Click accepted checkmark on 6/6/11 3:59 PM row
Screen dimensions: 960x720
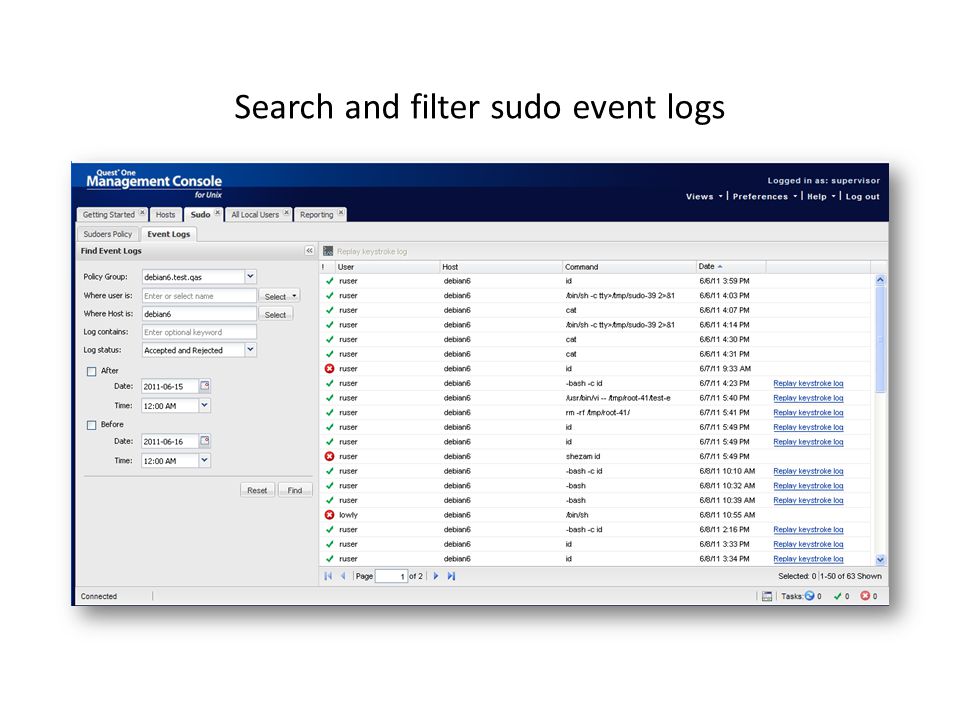(x=329, y=280)
